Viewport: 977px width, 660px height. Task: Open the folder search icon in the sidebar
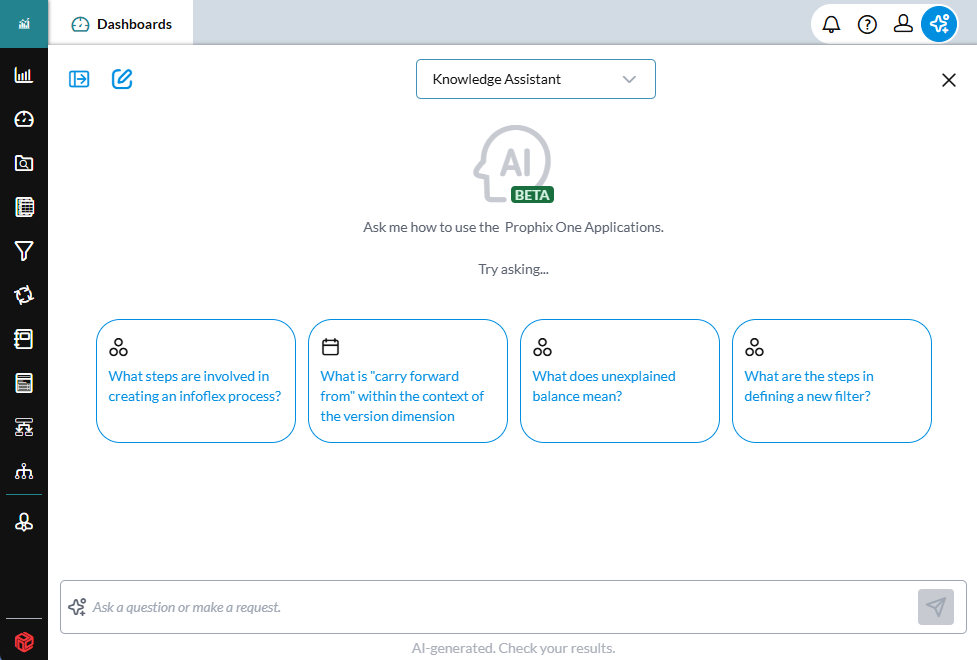click(24, 163)
